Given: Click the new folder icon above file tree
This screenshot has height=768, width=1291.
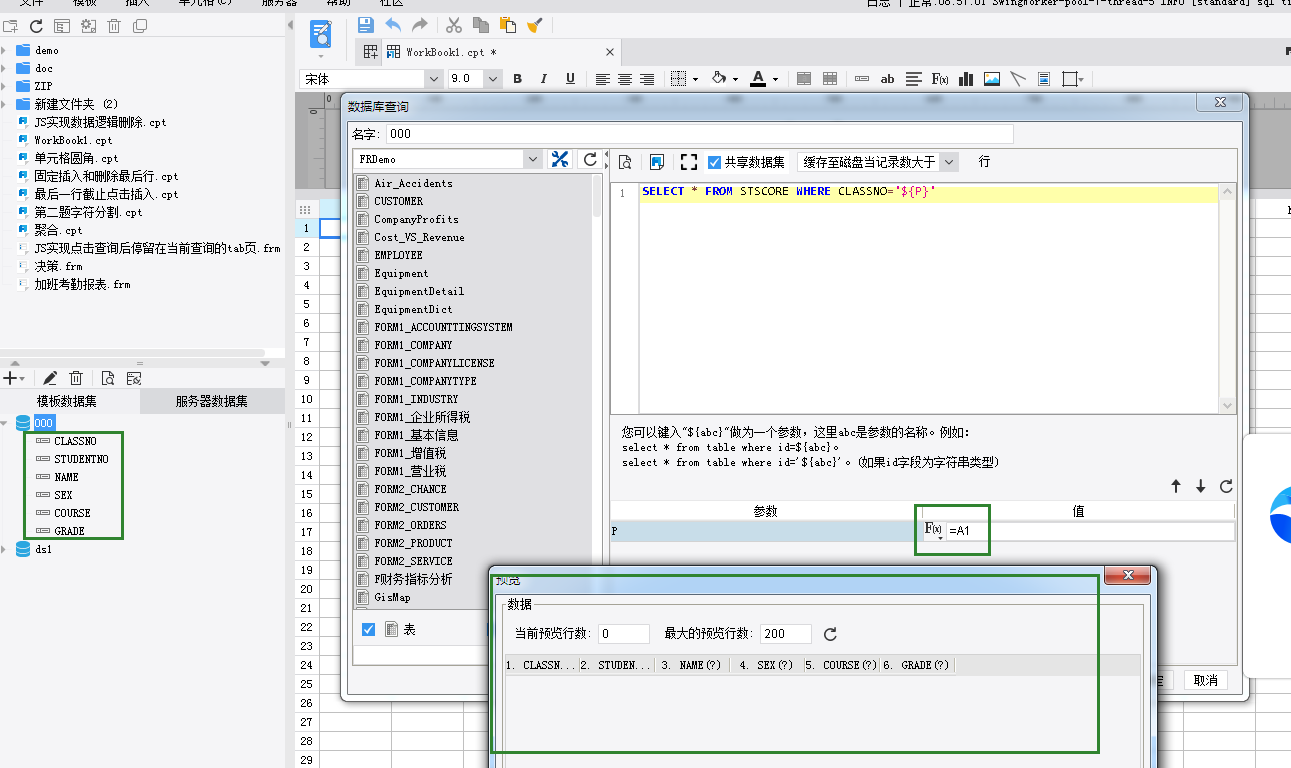Looking at the screenshot, I should coord(10,26).
